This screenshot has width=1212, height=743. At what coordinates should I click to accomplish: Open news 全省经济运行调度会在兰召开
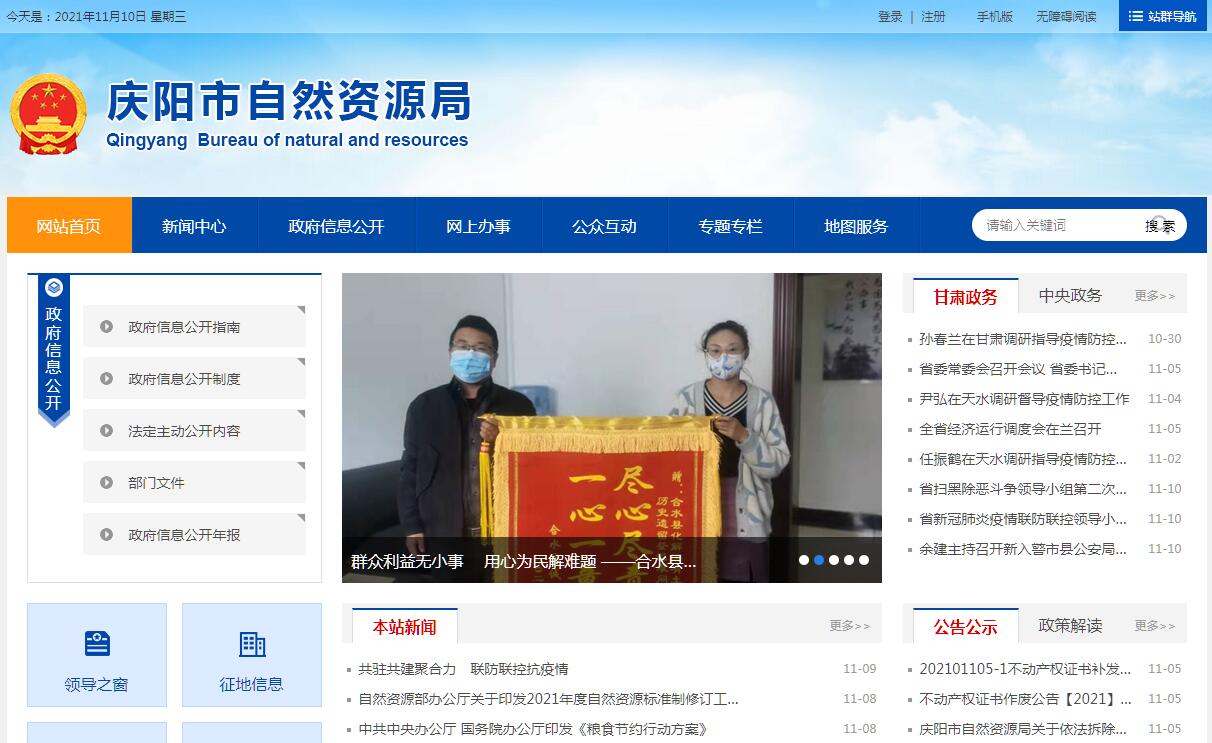pyautogui.click(x=1010, y=429)
